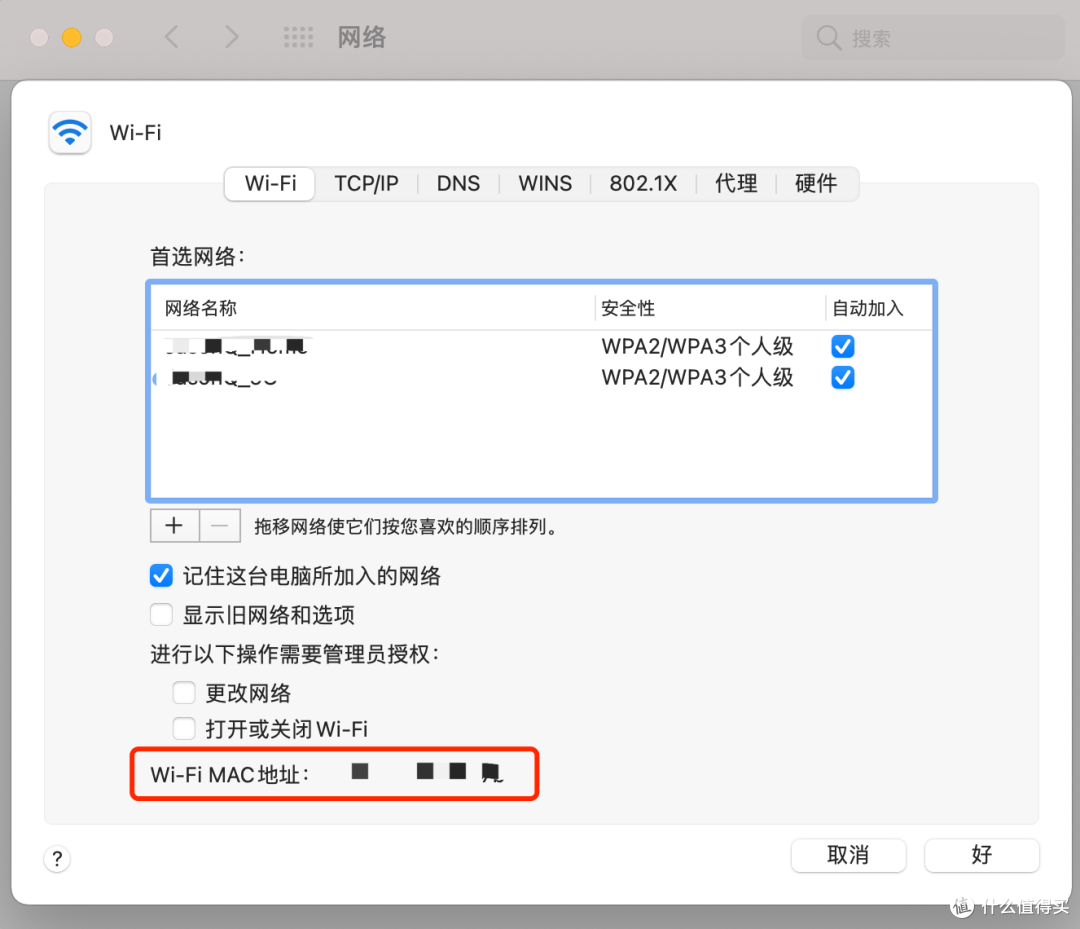Click the yellow minimize window button

[72, 37]
